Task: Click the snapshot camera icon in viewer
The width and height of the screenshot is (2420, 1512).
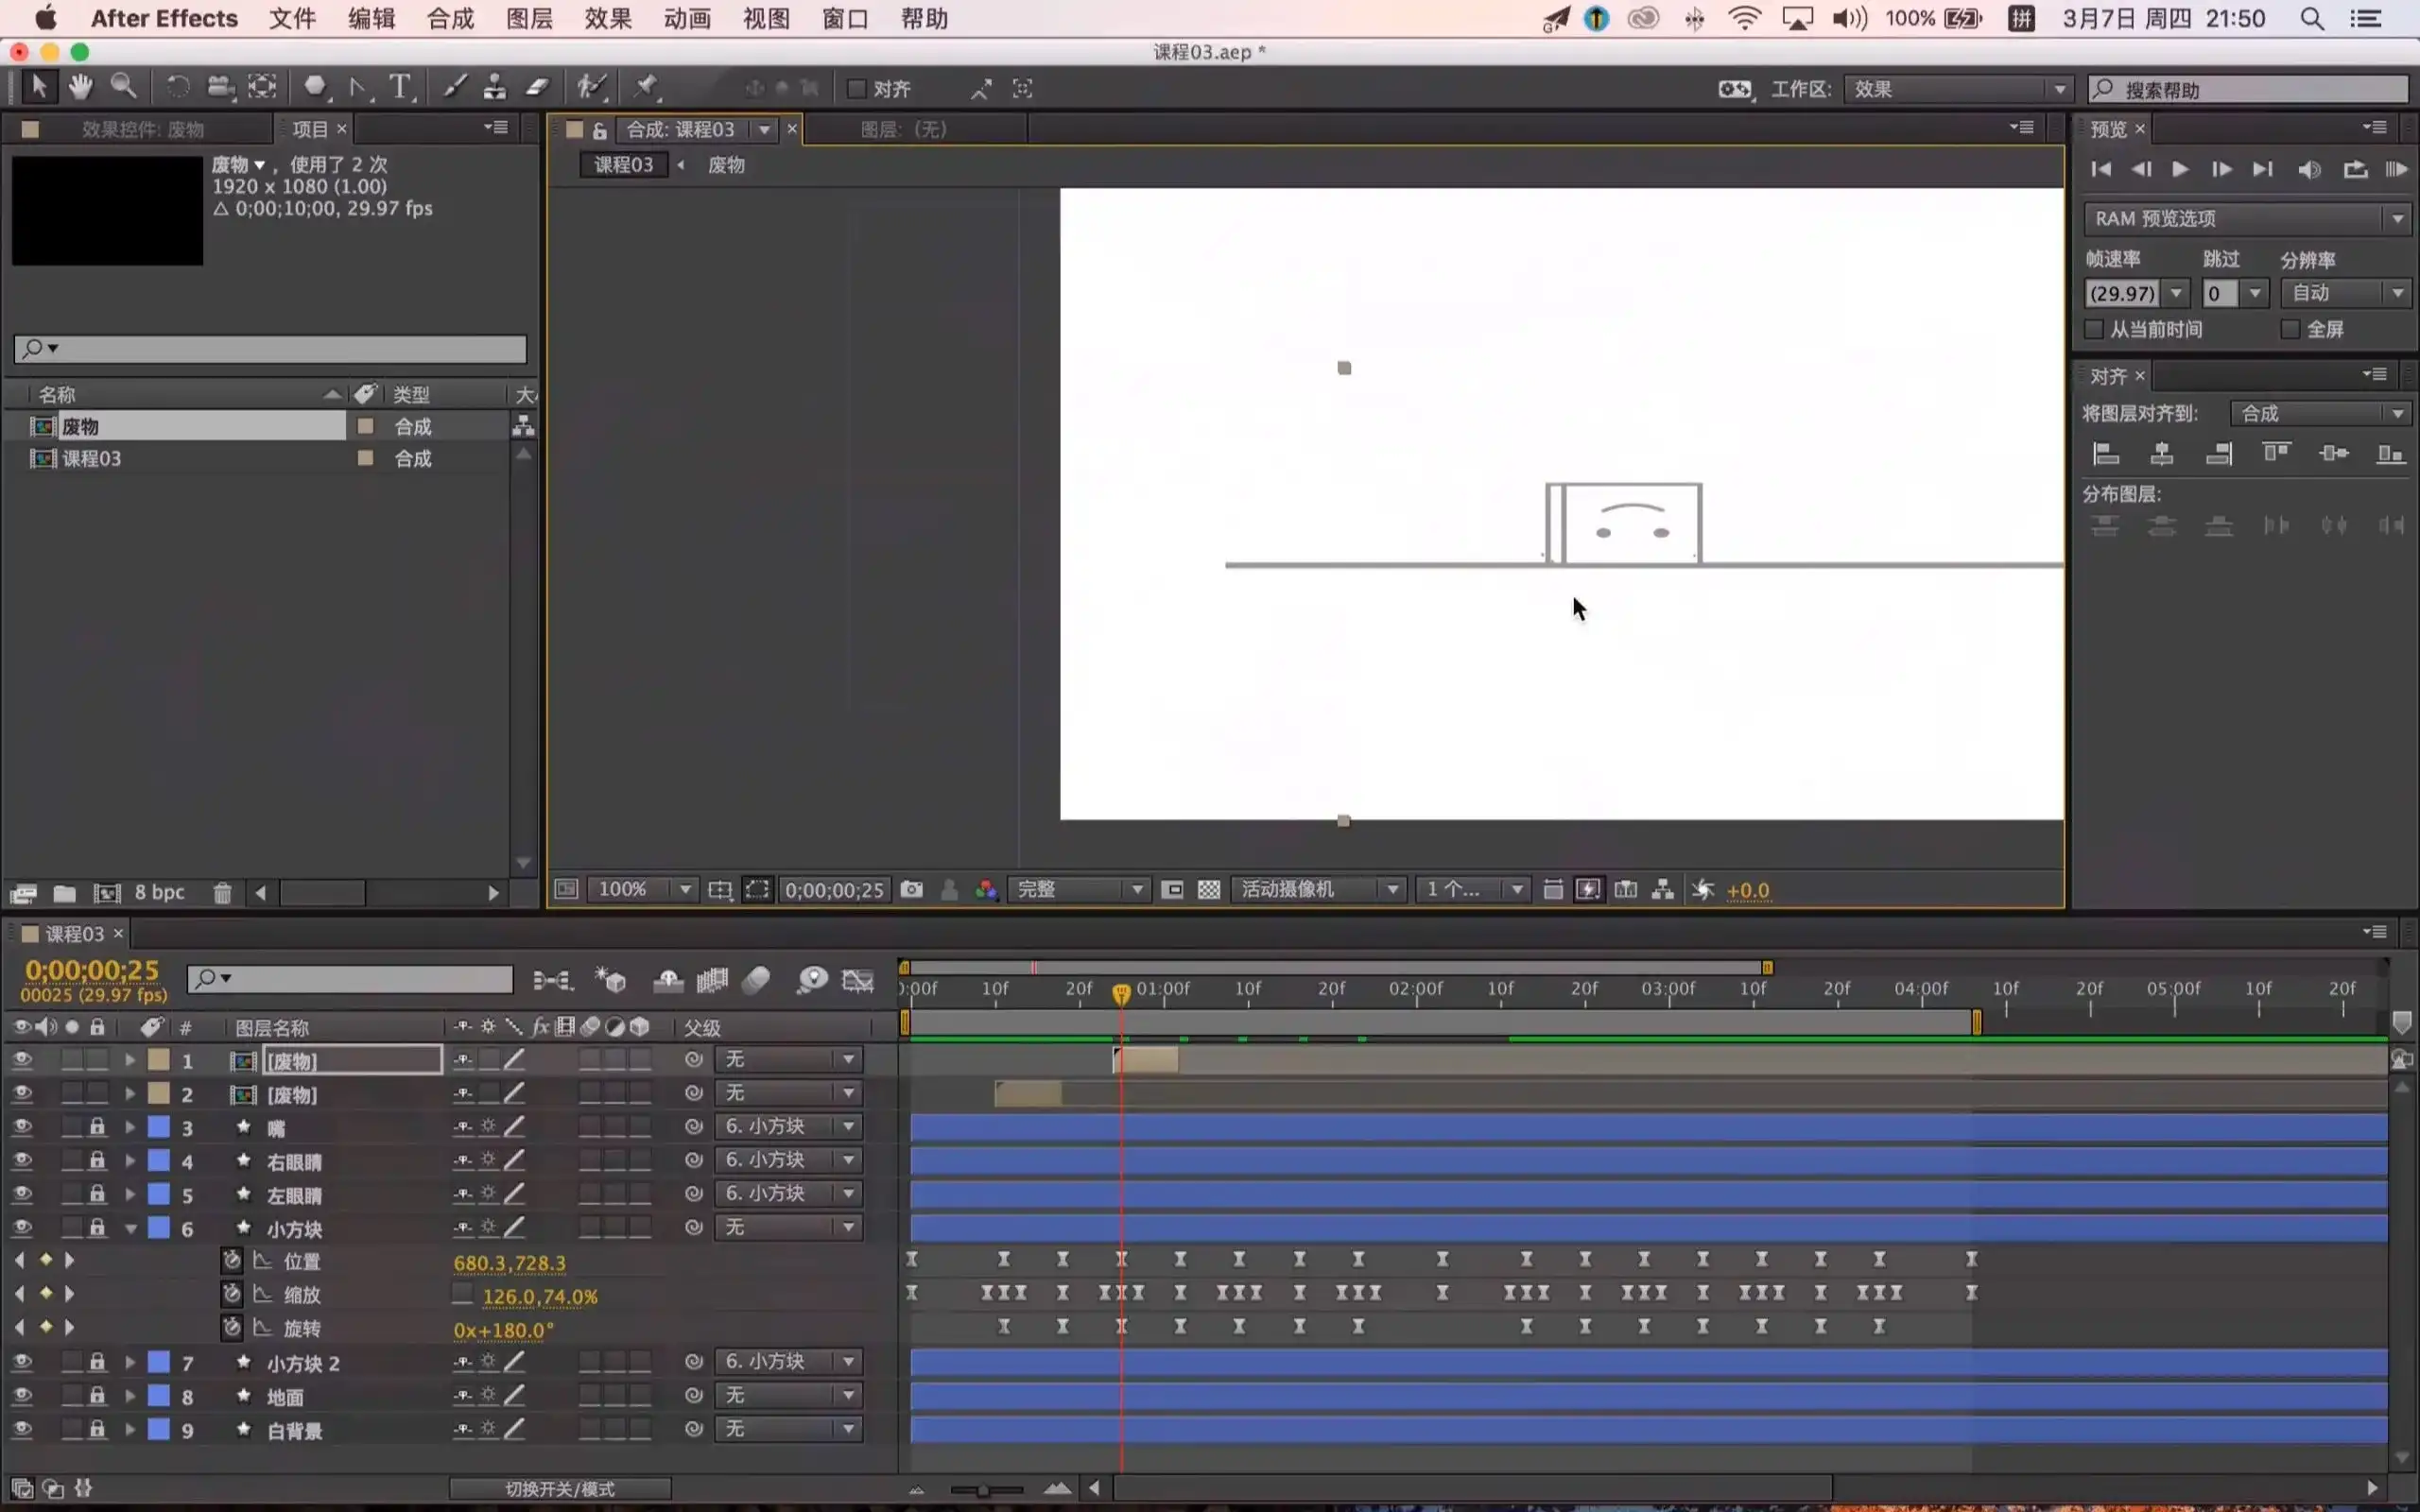Action: click(911, 889)
